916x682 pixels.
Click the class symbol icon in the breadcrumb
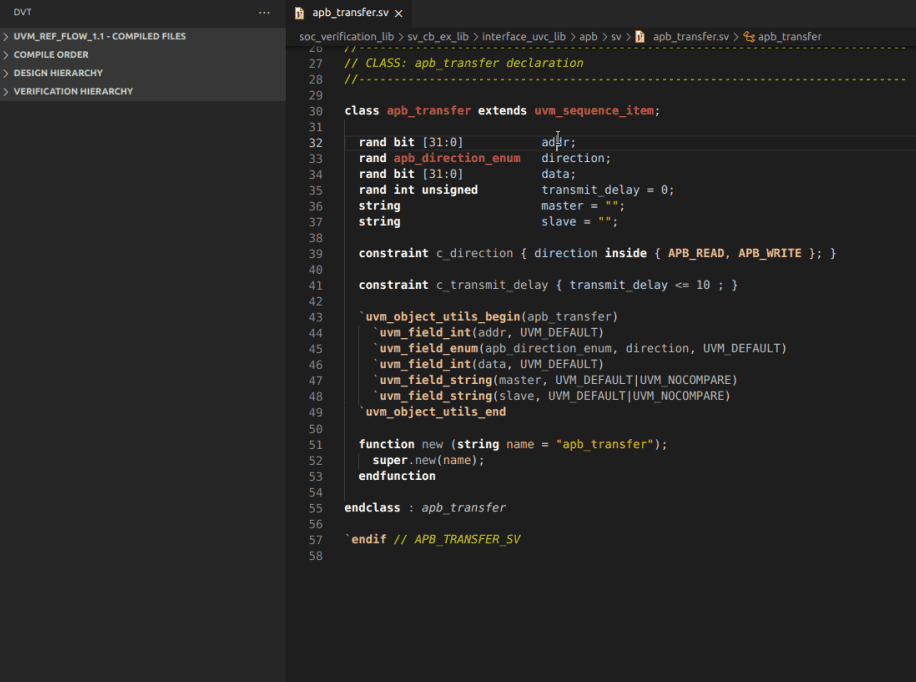pos(749,37)
